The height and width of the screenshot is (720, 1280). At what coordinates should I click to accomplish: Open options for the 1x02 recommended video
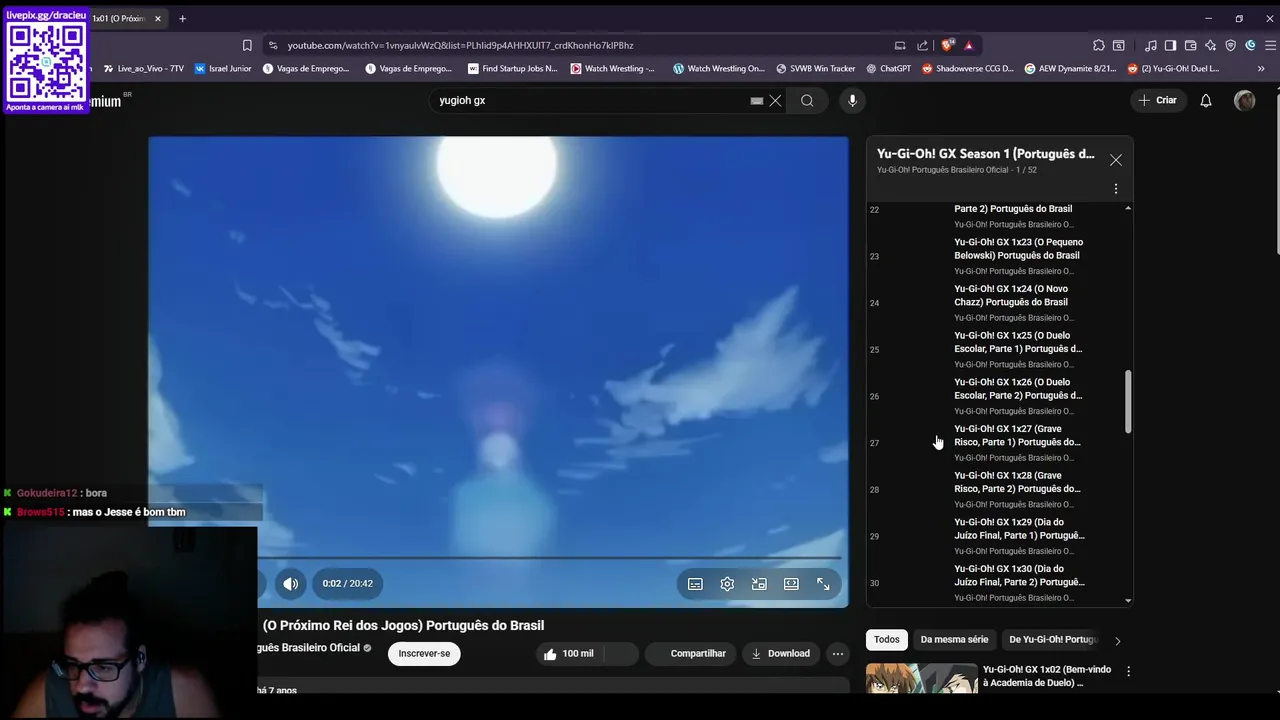[x=1128, y=672]
